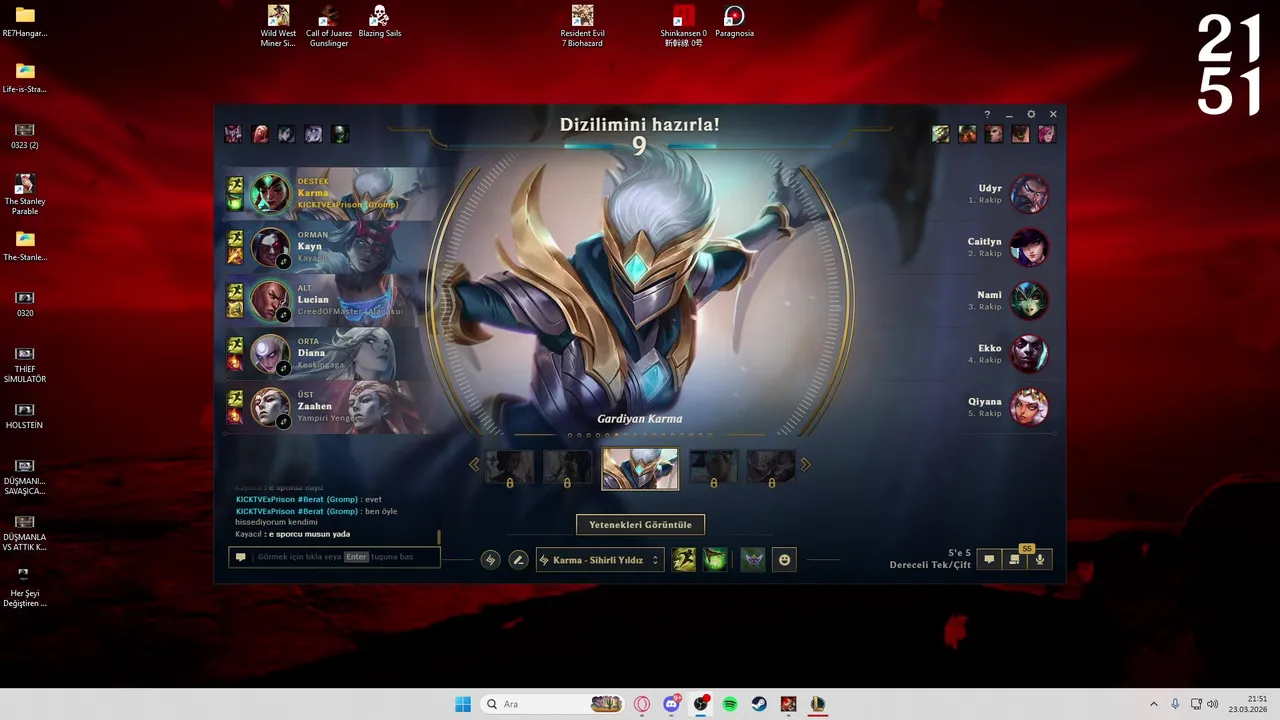Screen dimensions: 1280x720
Task: Click Lucian's swap request icon
Action: [283, 315]
